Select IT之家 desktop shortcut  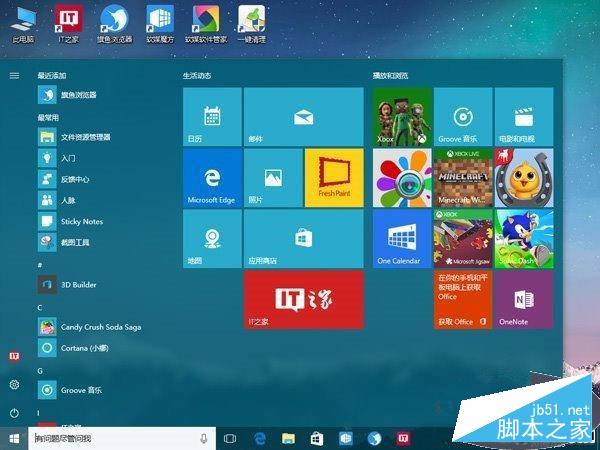pos(68,24)
